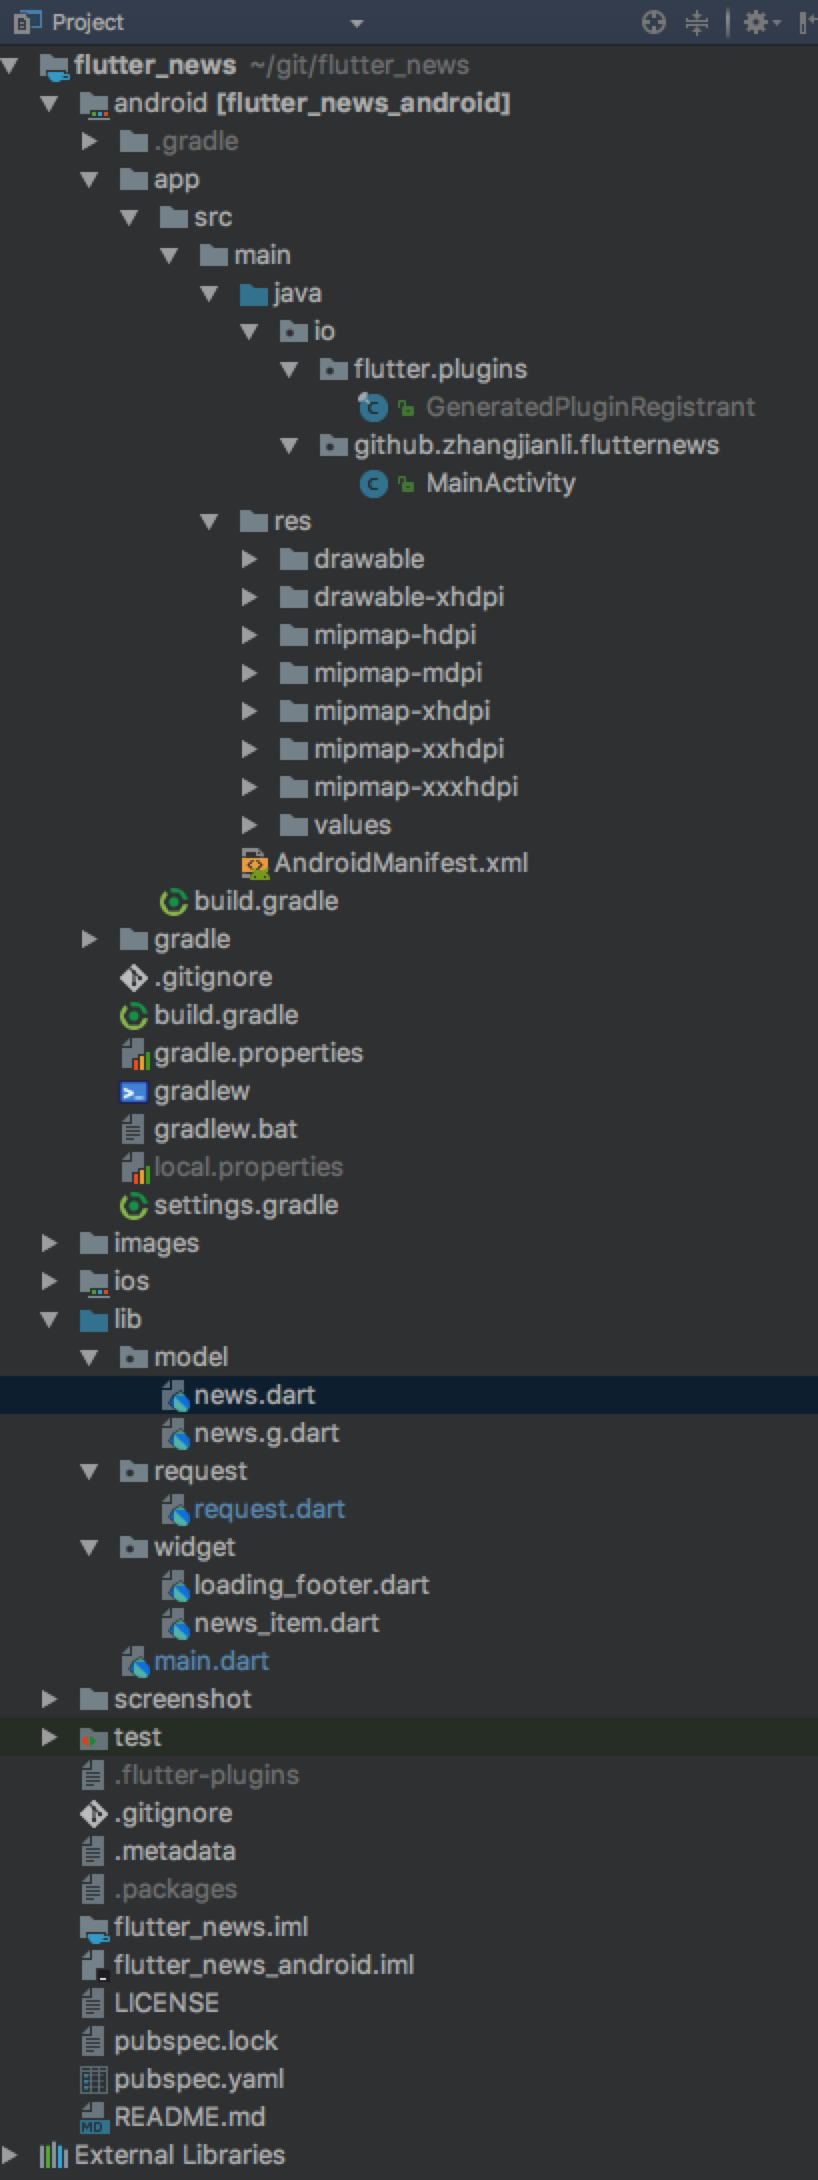The height and width of the screenshot is (2180, 818).
Task: Select the .metadata file
Action: (175, 1851)
